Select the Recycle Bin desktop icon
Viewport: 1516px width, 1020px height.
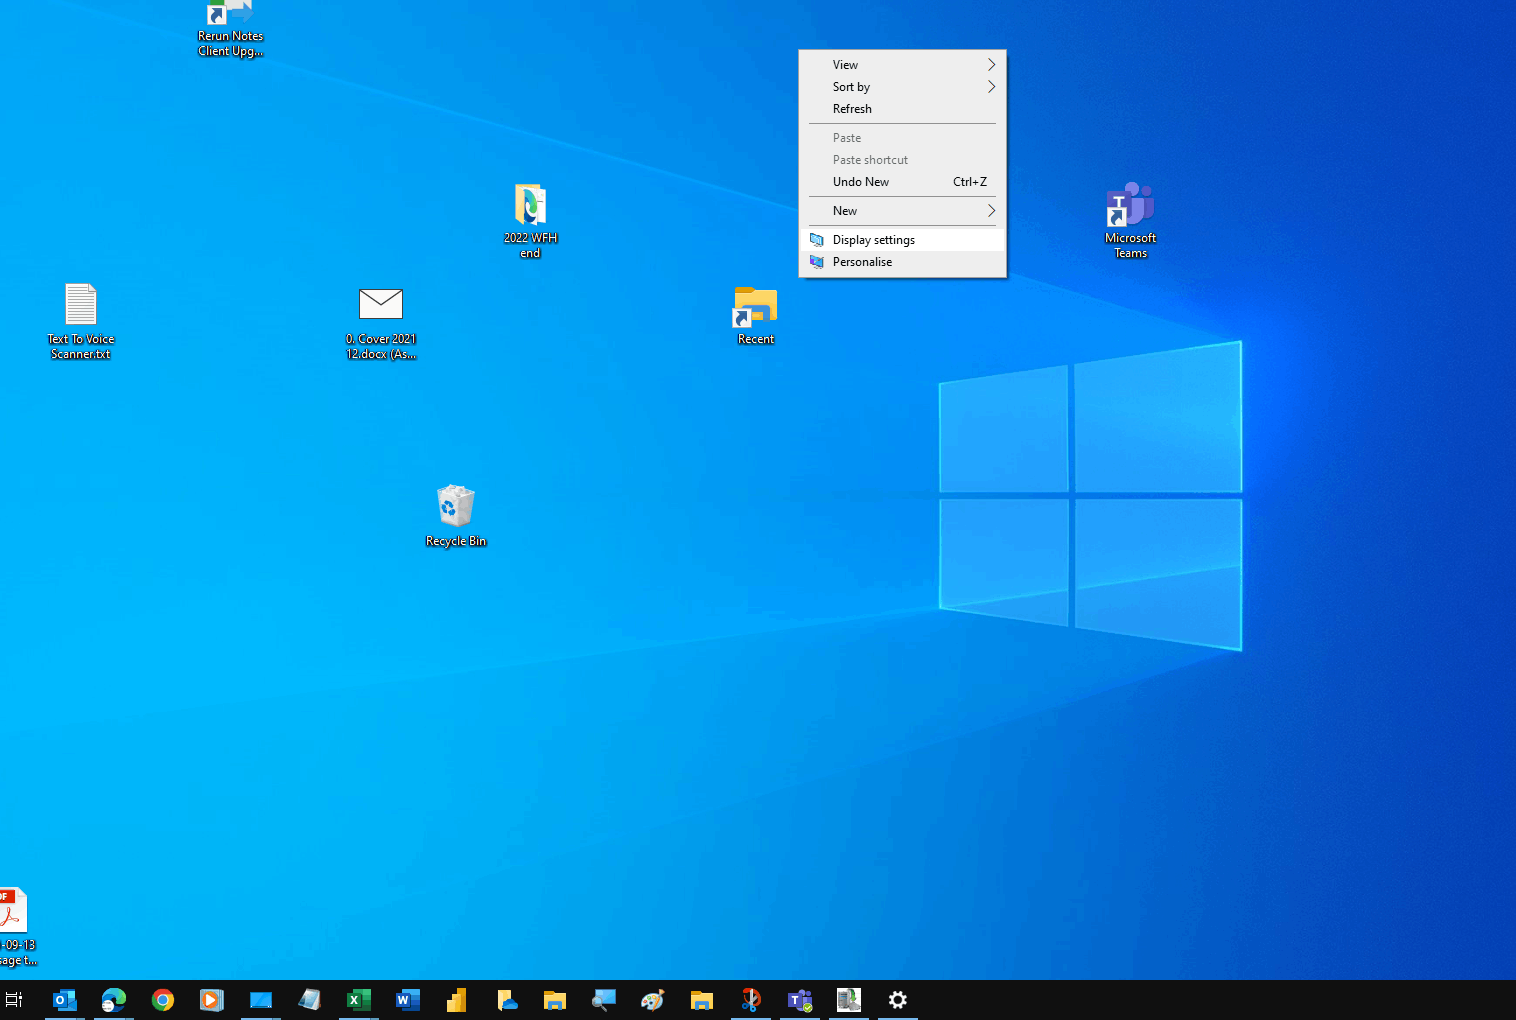click(x=456, y=516)
